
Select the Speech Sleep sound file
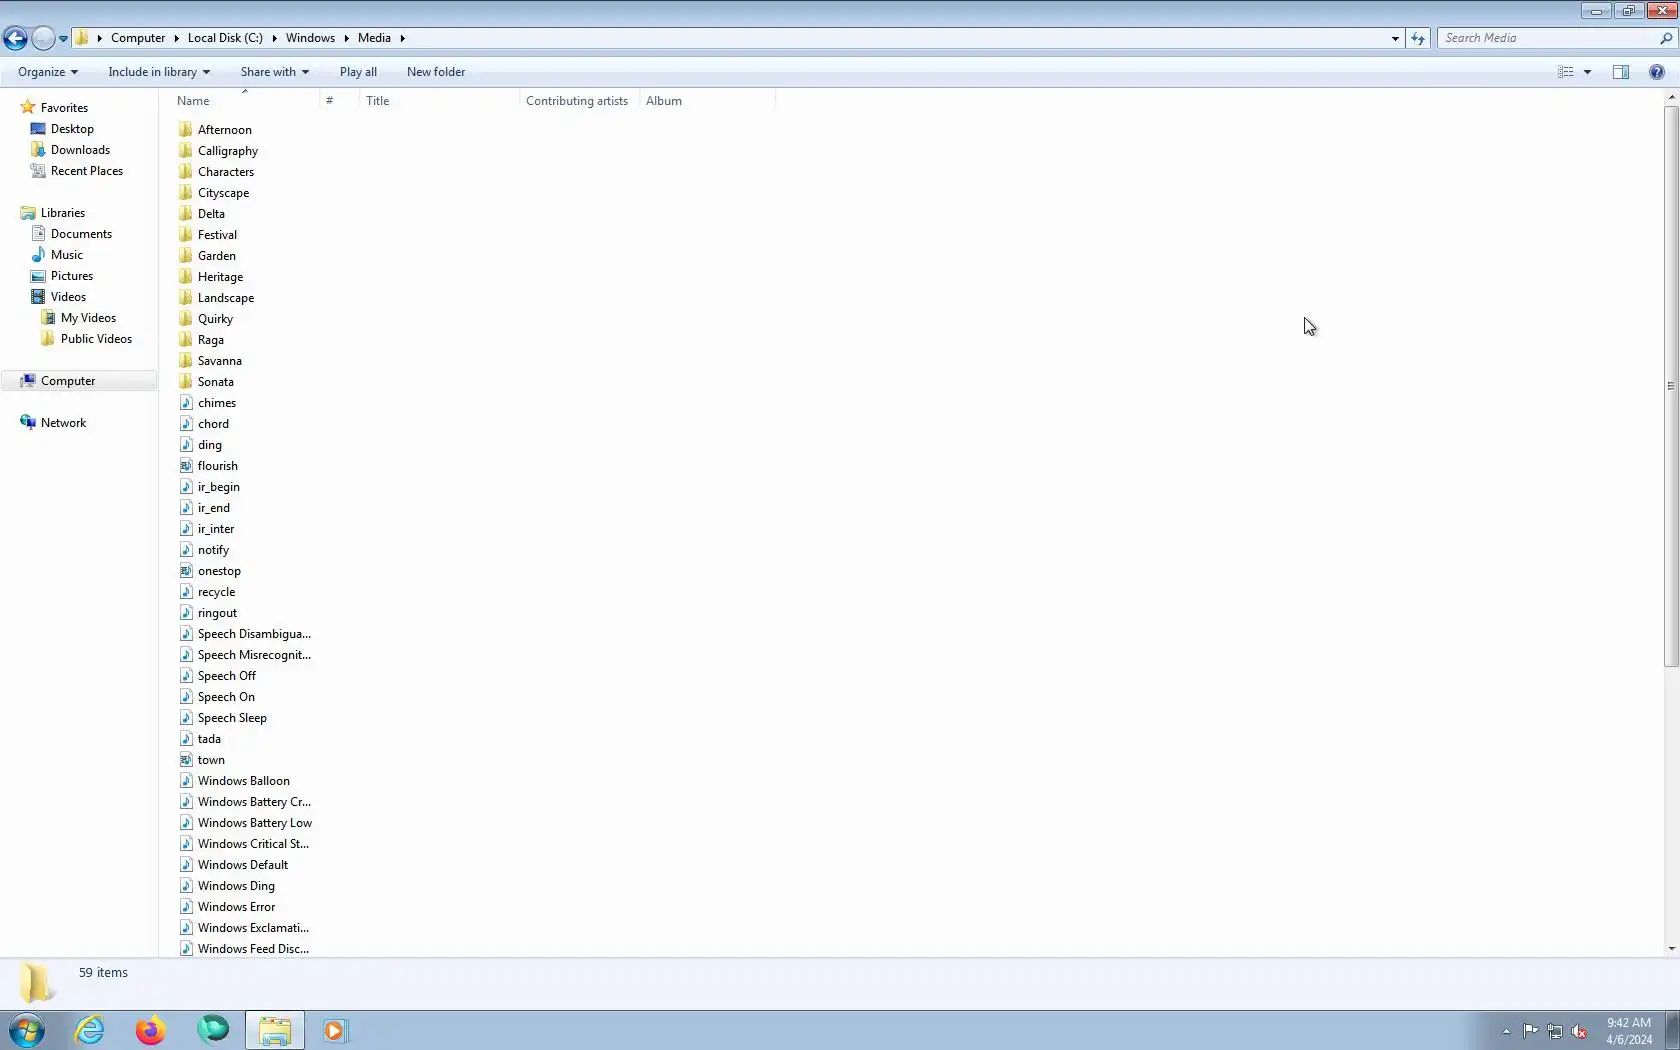point(232,718)
